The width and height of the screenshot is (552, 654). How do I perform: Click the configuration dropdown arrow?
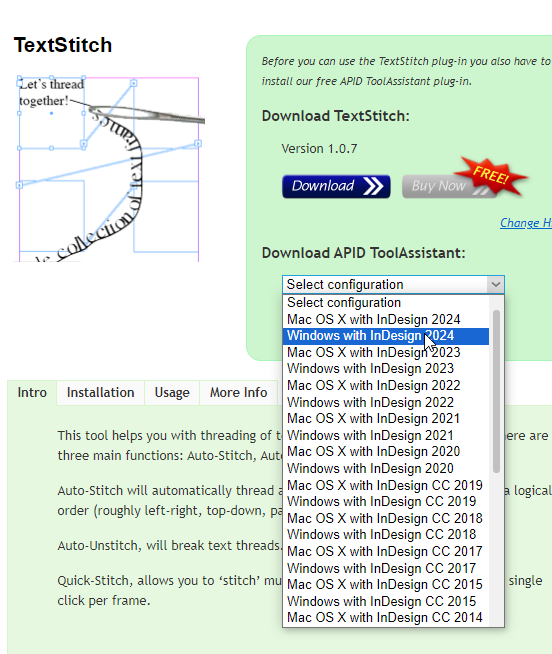coord(495,284)
